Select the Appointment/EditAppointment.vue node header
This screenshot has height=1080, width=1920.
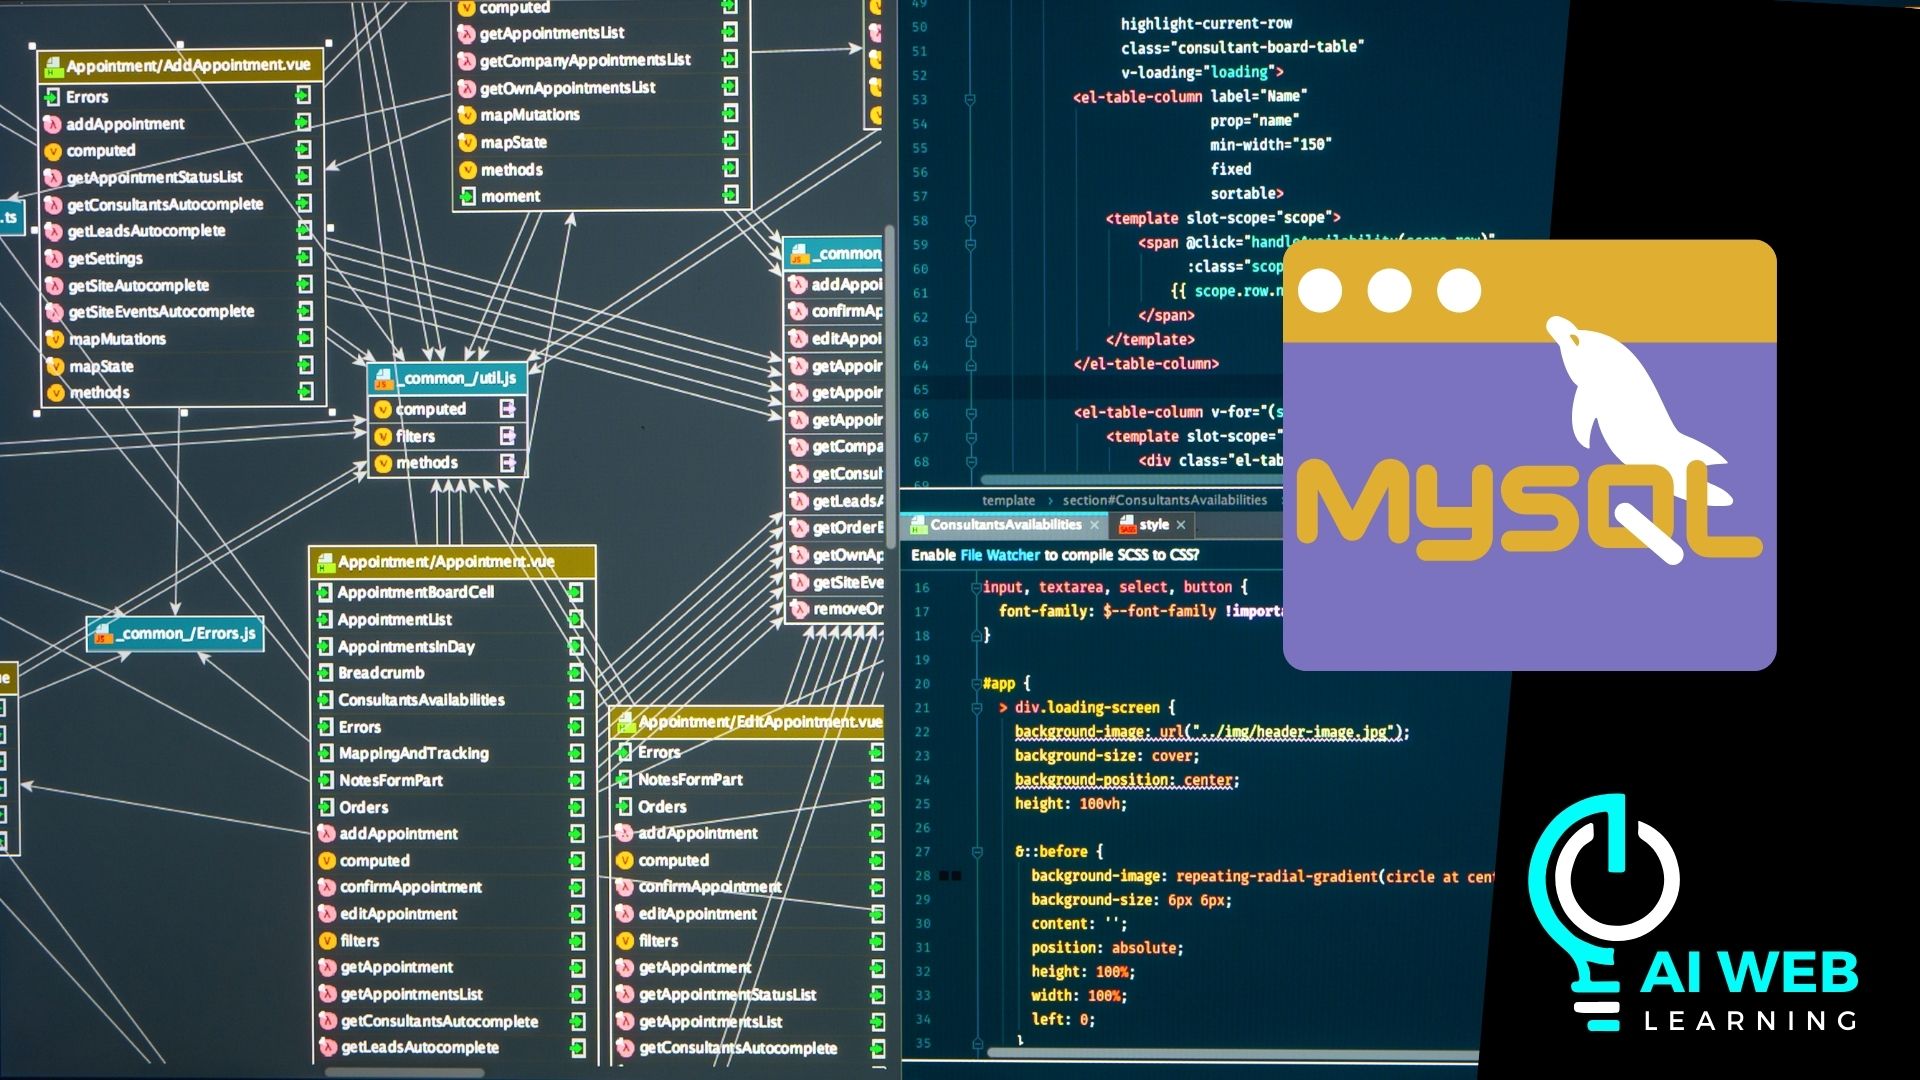tap(747, 722)
